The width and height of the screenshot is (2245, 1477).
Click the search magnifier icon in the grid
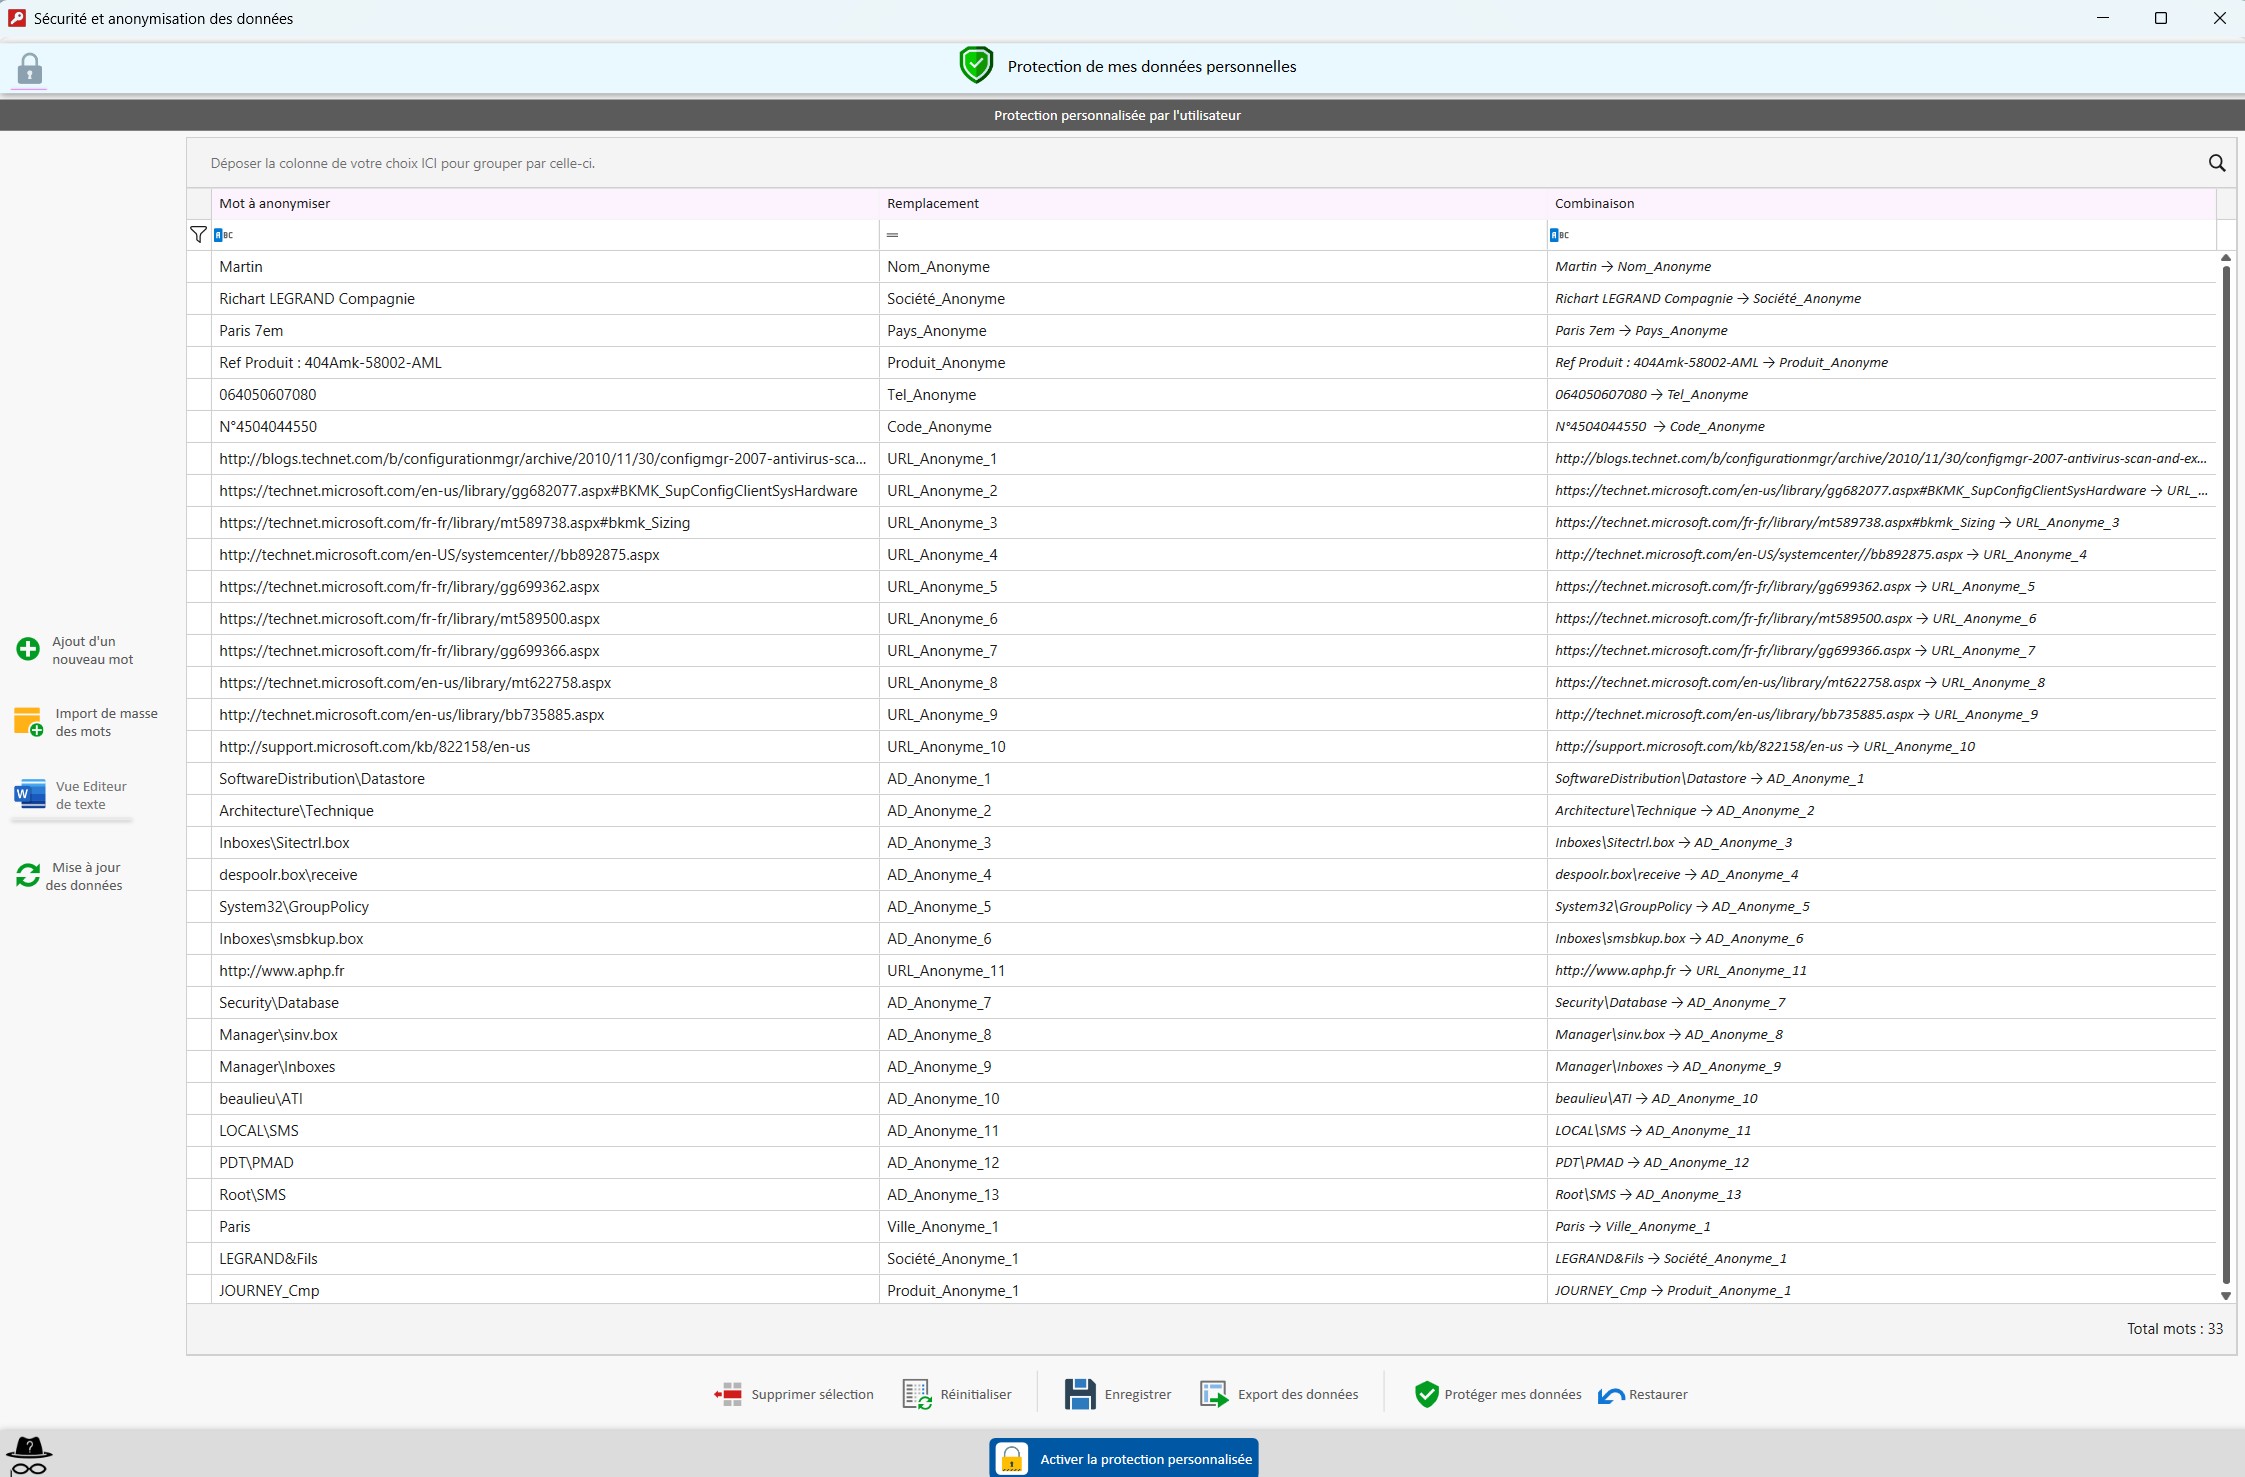tap(2216, 163)
